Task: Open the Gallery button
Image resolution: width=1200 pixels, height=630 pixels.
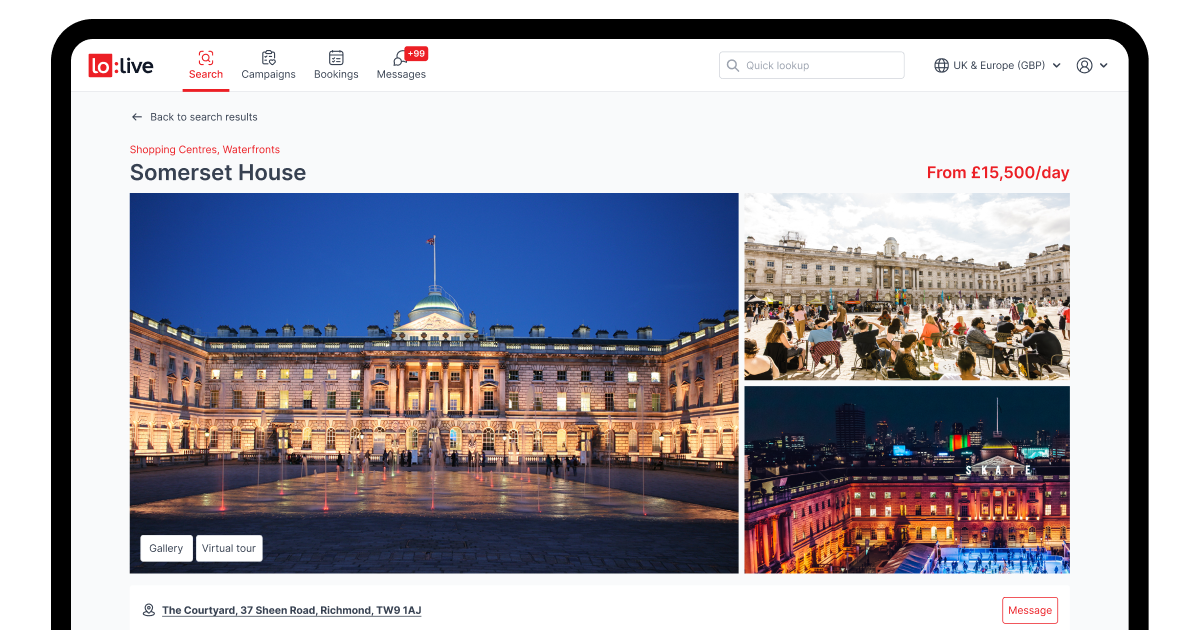Action: coord(166,548)
